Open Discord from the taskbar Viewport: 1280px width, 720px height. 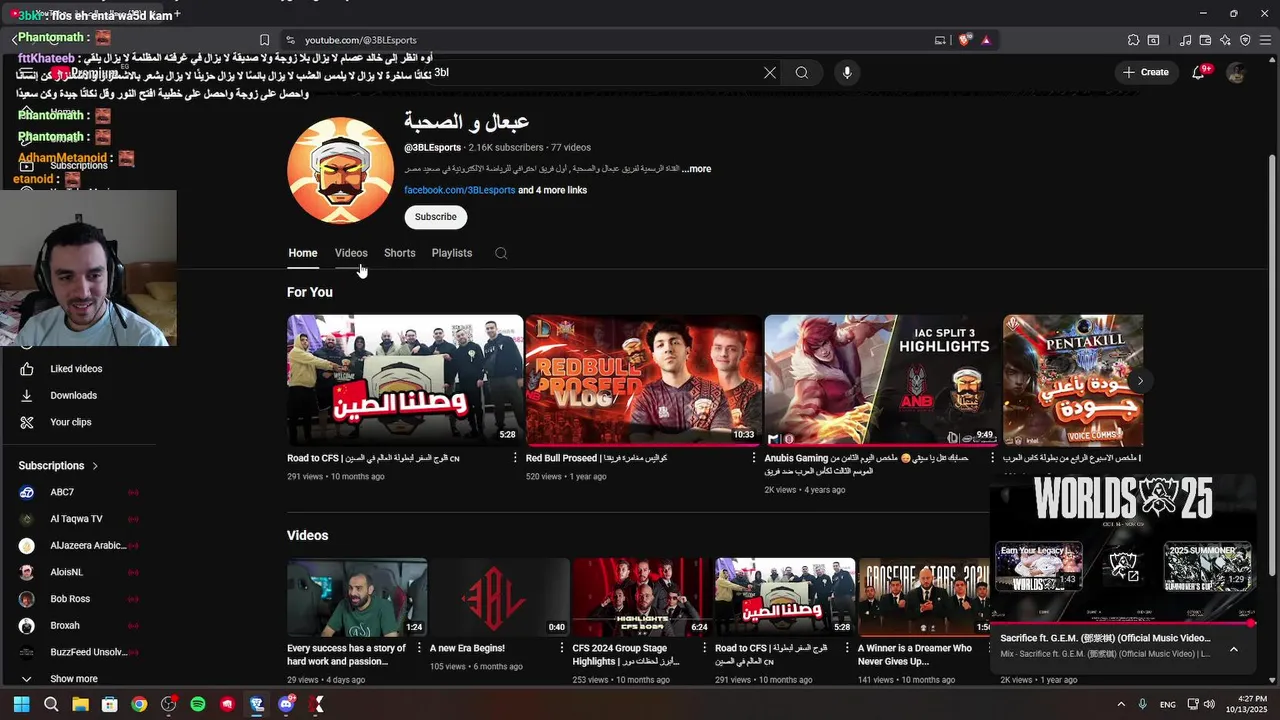pyautogui.click(x=286, y=704)
